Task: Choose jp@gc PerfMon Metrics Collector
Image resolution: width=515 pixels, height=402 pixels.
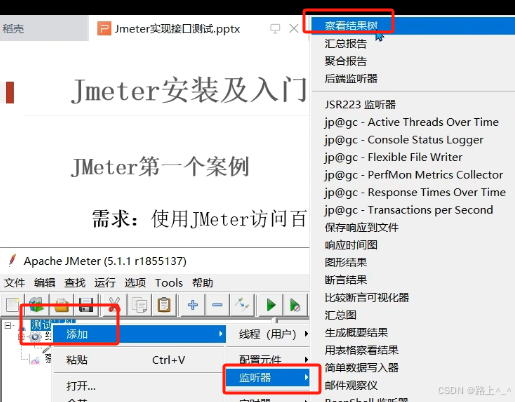Action: 413,175
